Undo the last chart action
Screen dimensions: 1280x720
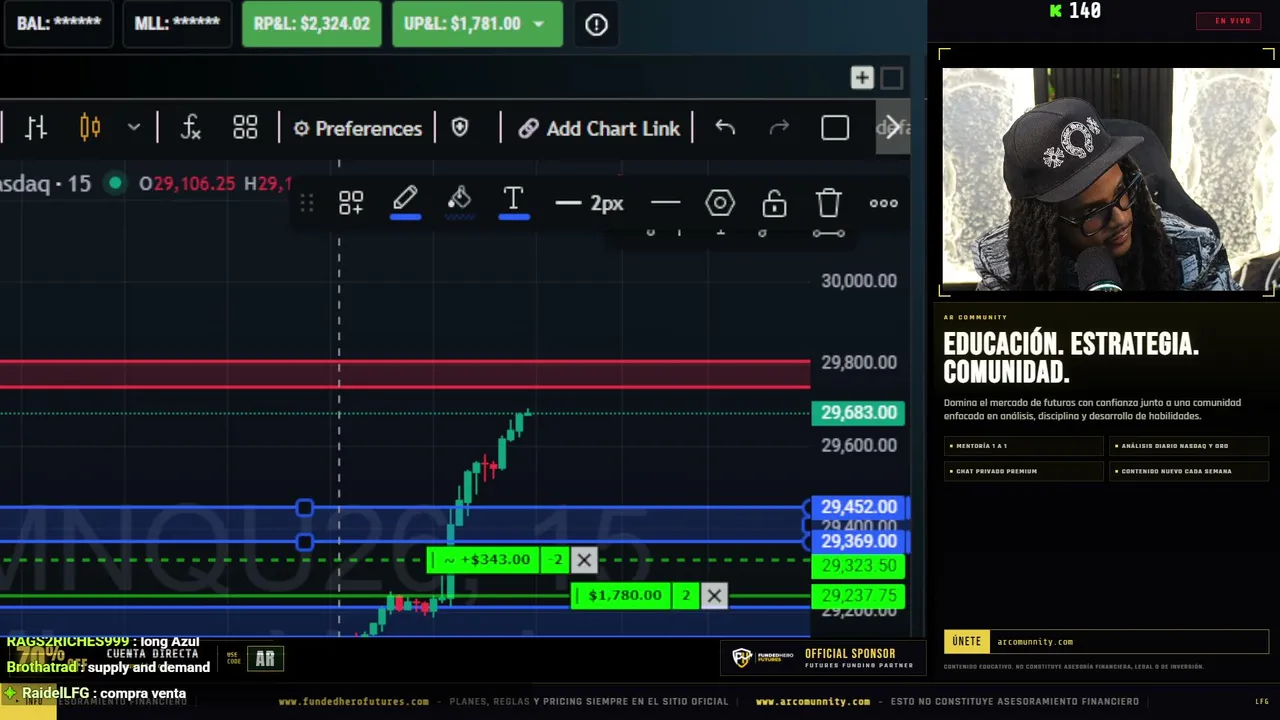(725, 128)
